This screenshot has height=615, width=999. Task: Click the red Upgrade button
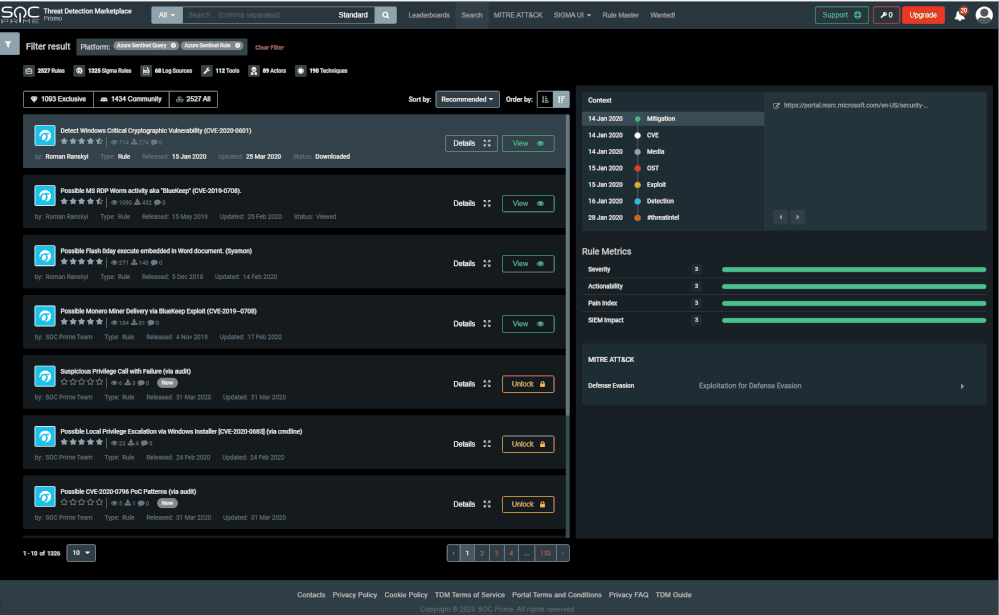pyautogui.click(x=923, y=15)
